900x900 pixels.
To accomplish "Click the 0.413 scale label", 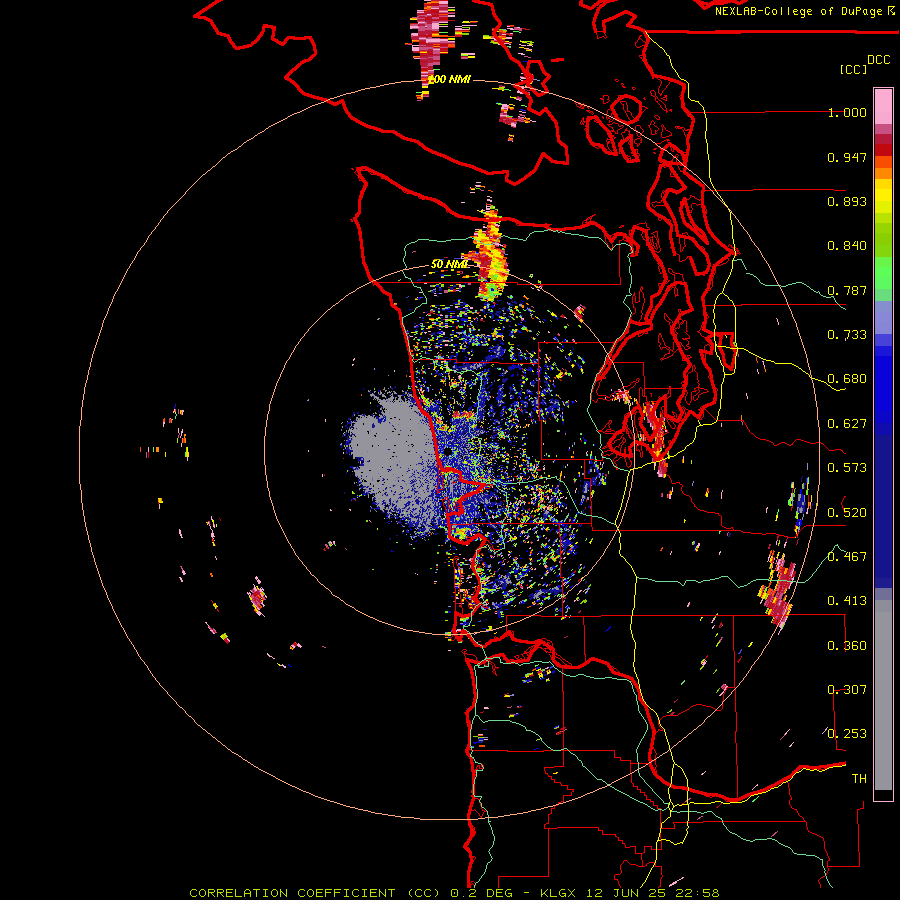I will pyautogui.click(x=847, y=601).
